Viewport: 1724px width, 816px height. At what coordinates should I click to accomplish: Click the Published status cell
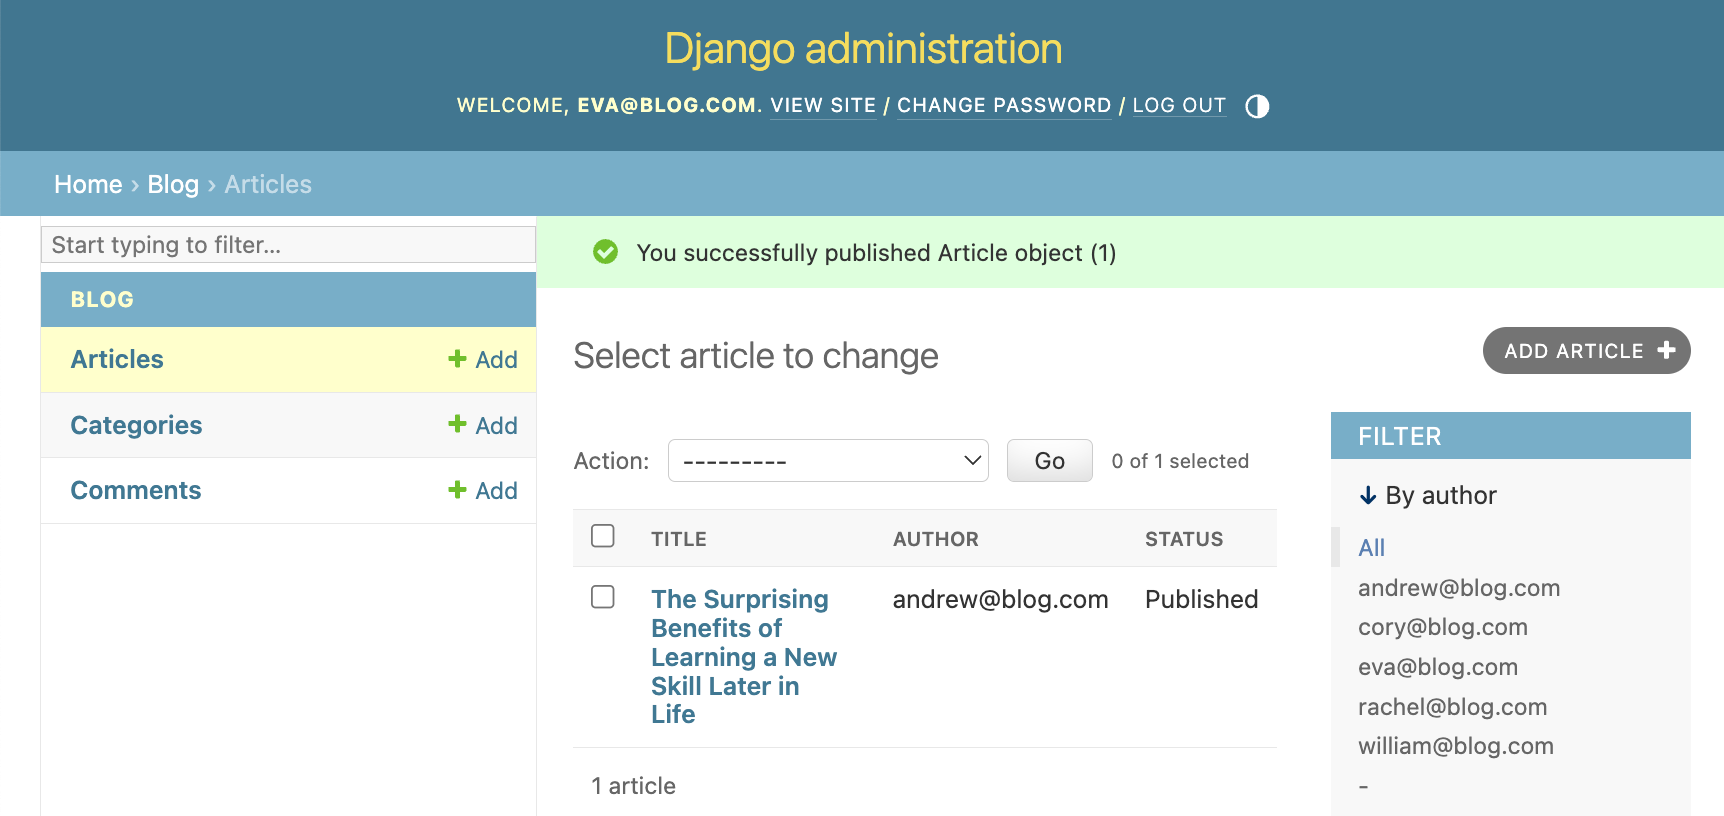click(x=1201, y=599)
